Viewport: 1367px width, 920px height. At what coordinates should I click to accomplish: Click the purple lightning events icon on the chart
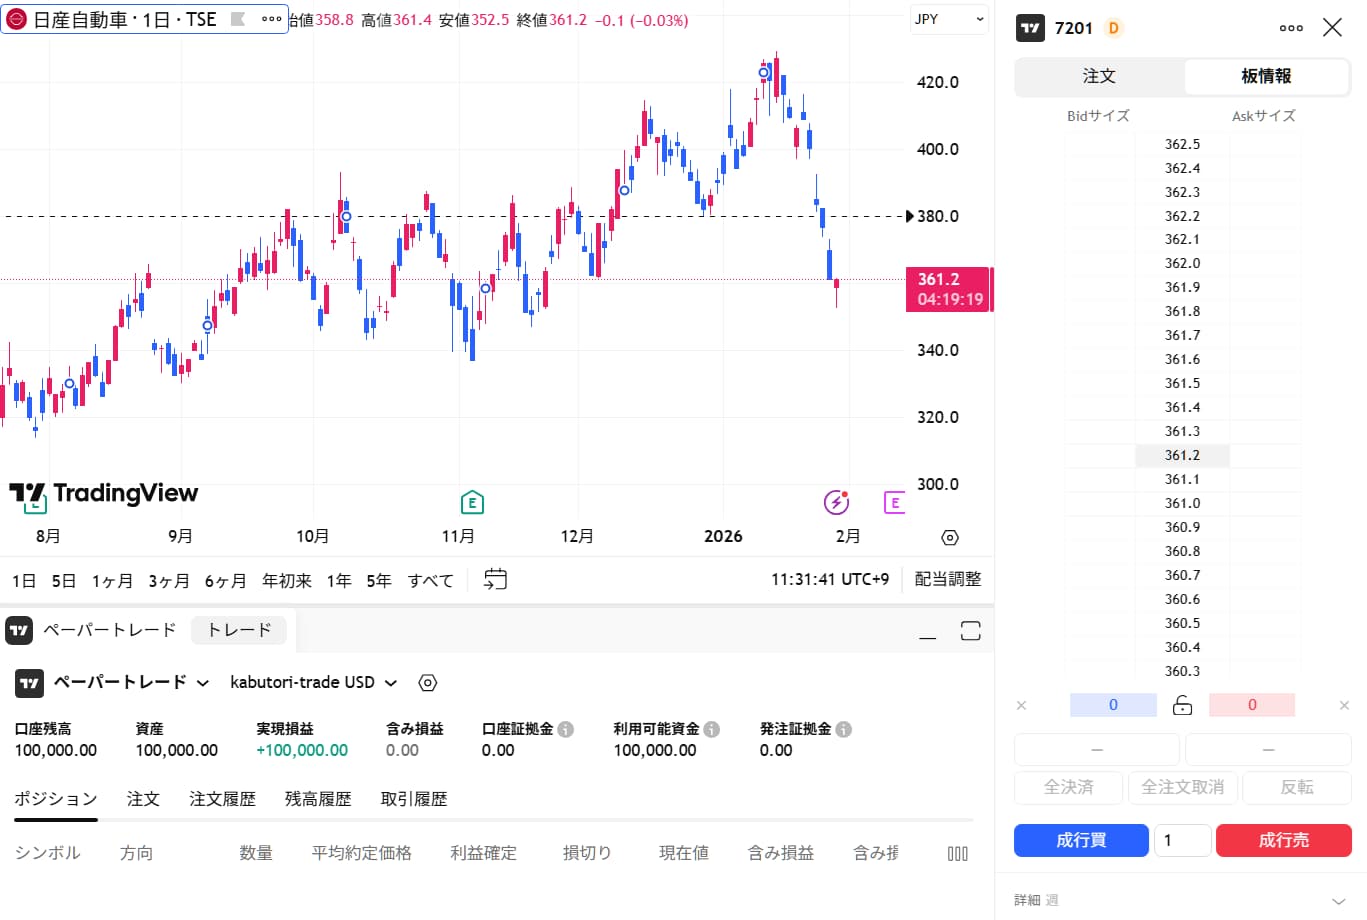(x=836, y=500)
